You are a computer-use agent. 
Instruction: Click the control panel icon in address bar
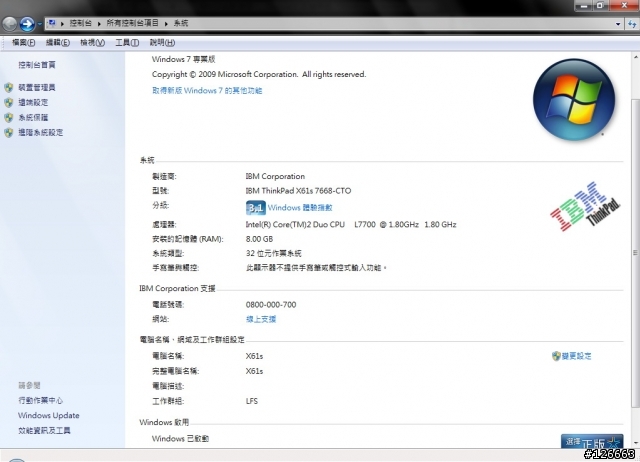51,23
